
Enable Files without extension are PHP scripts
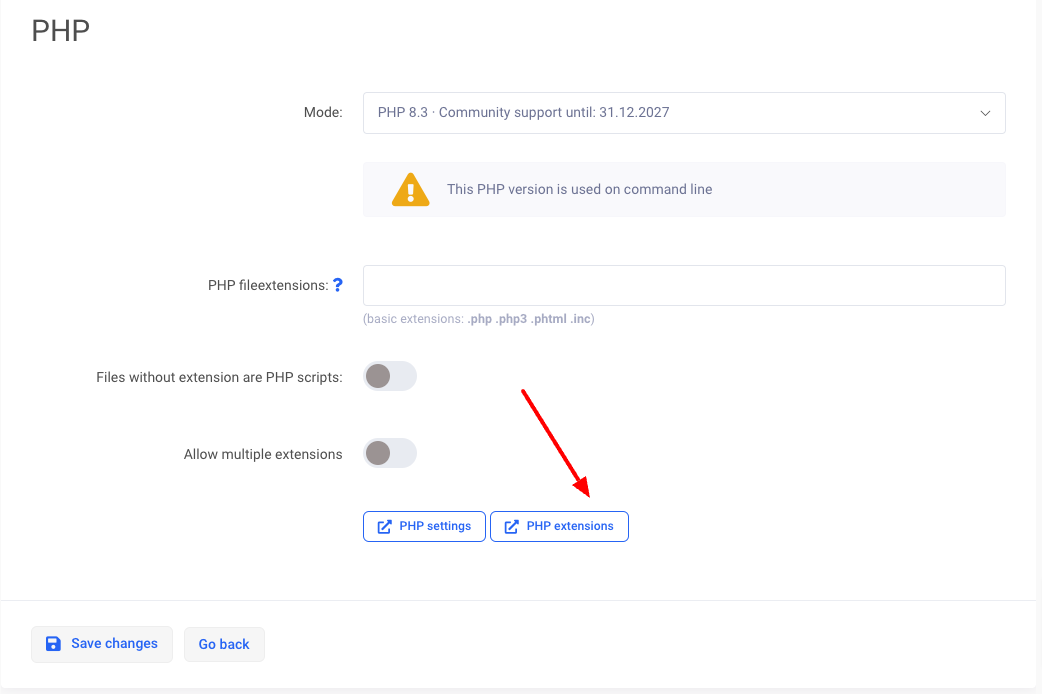click(389, 377)
